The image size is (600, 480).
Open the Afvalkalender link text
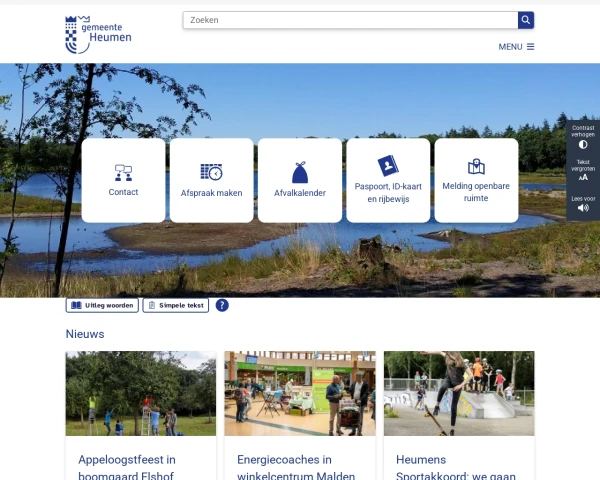300,193
